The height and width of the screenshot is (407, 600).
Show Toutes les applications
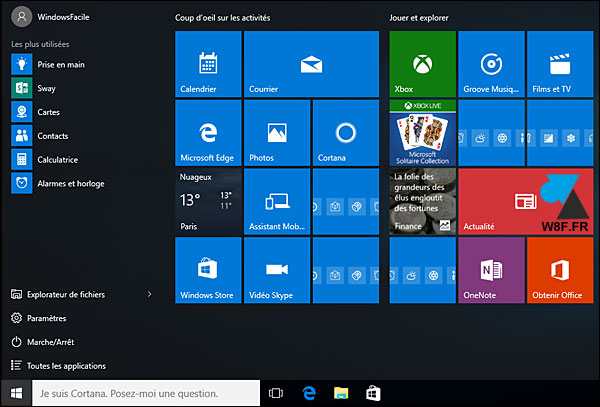[x=58, y=366]
